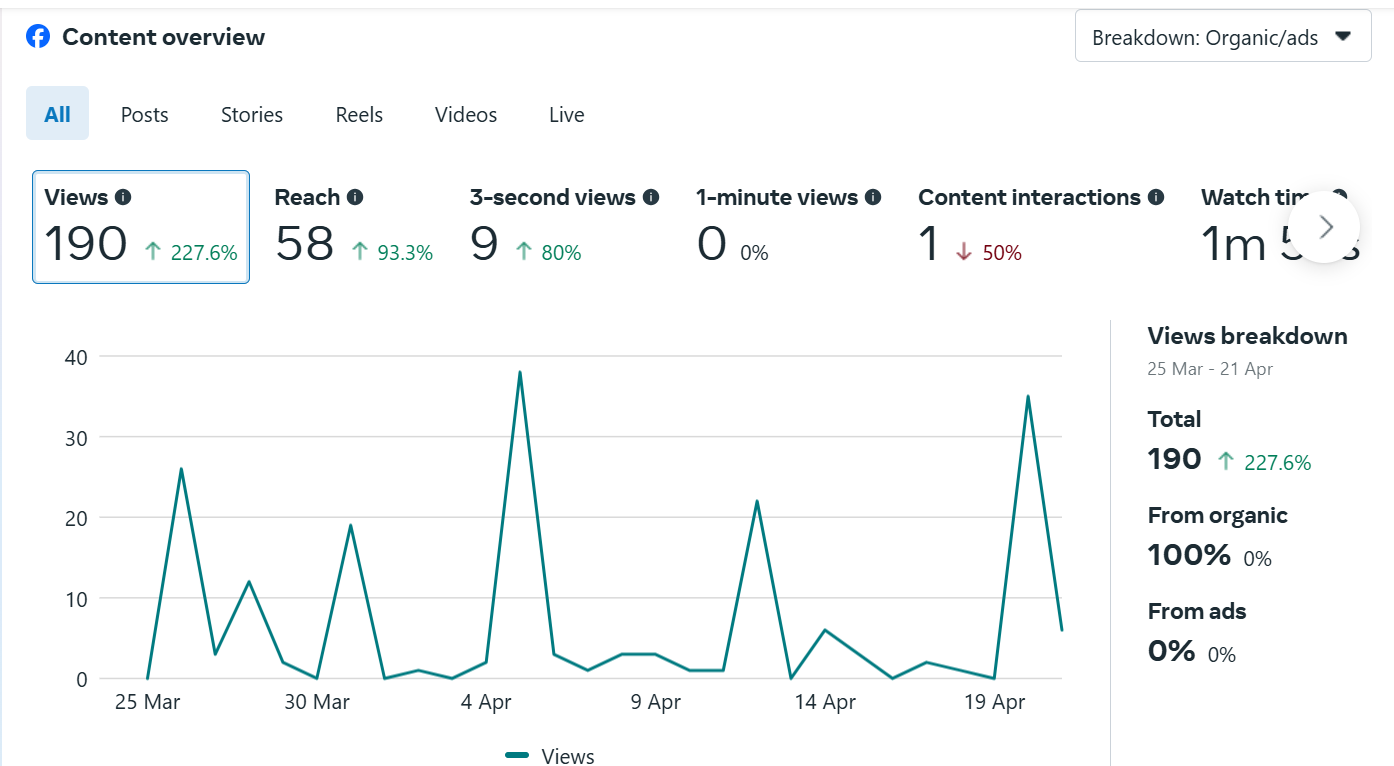Open the Stories tab
Image resolution: width=1394 pixels, height=766 pixels.
click(252, 115)
